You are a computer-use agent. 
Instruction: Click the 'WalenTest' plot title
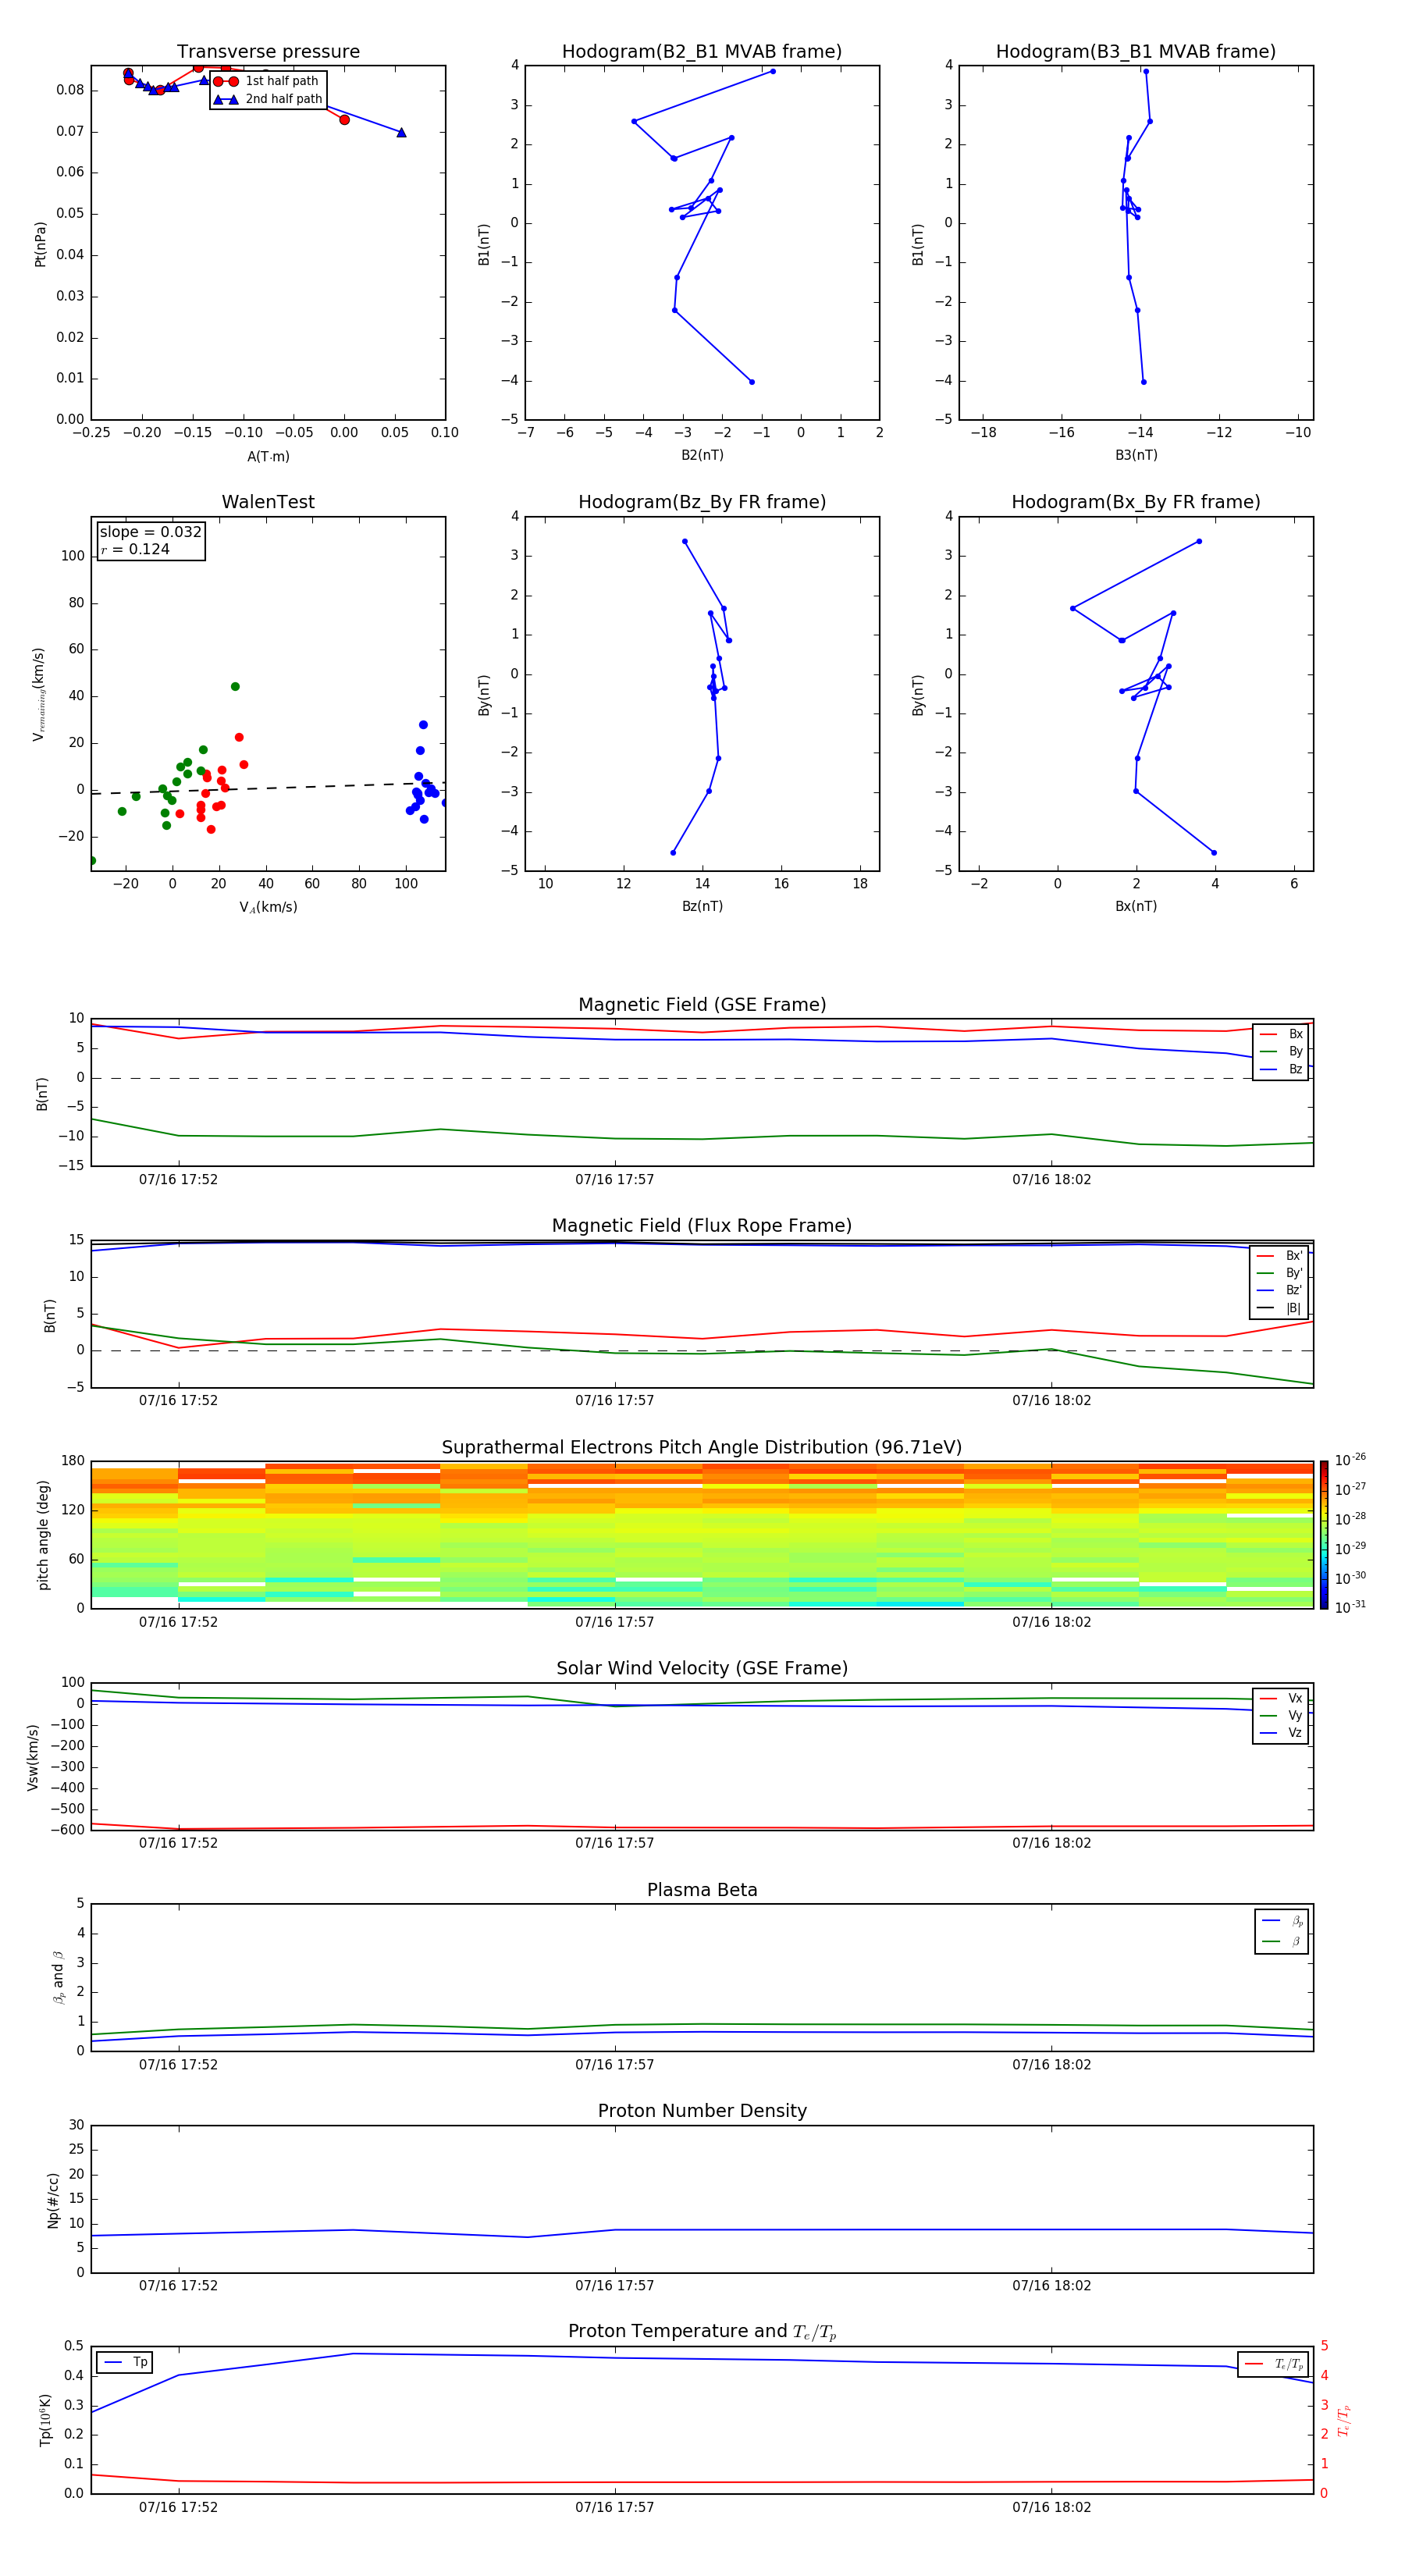coord(268,502)
